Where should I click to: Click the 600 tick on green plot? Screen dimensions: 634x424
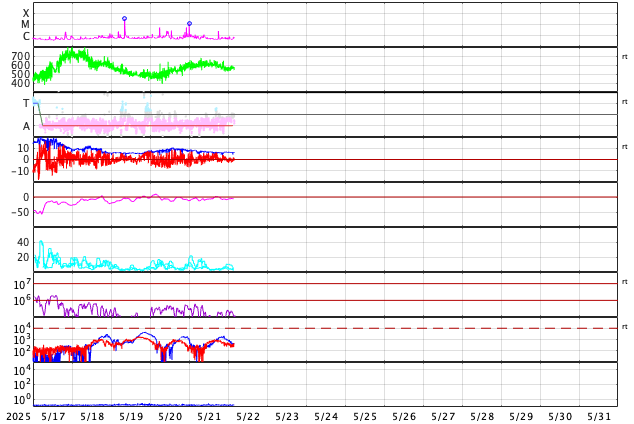pyautogui.click(x=21, y=65)
